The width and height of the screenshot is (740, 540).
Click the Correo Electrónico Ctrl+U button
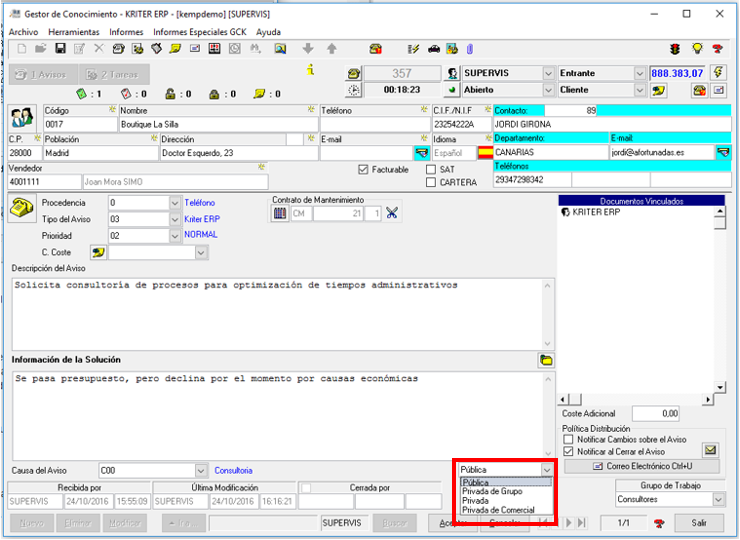click(x=642, y=466)
